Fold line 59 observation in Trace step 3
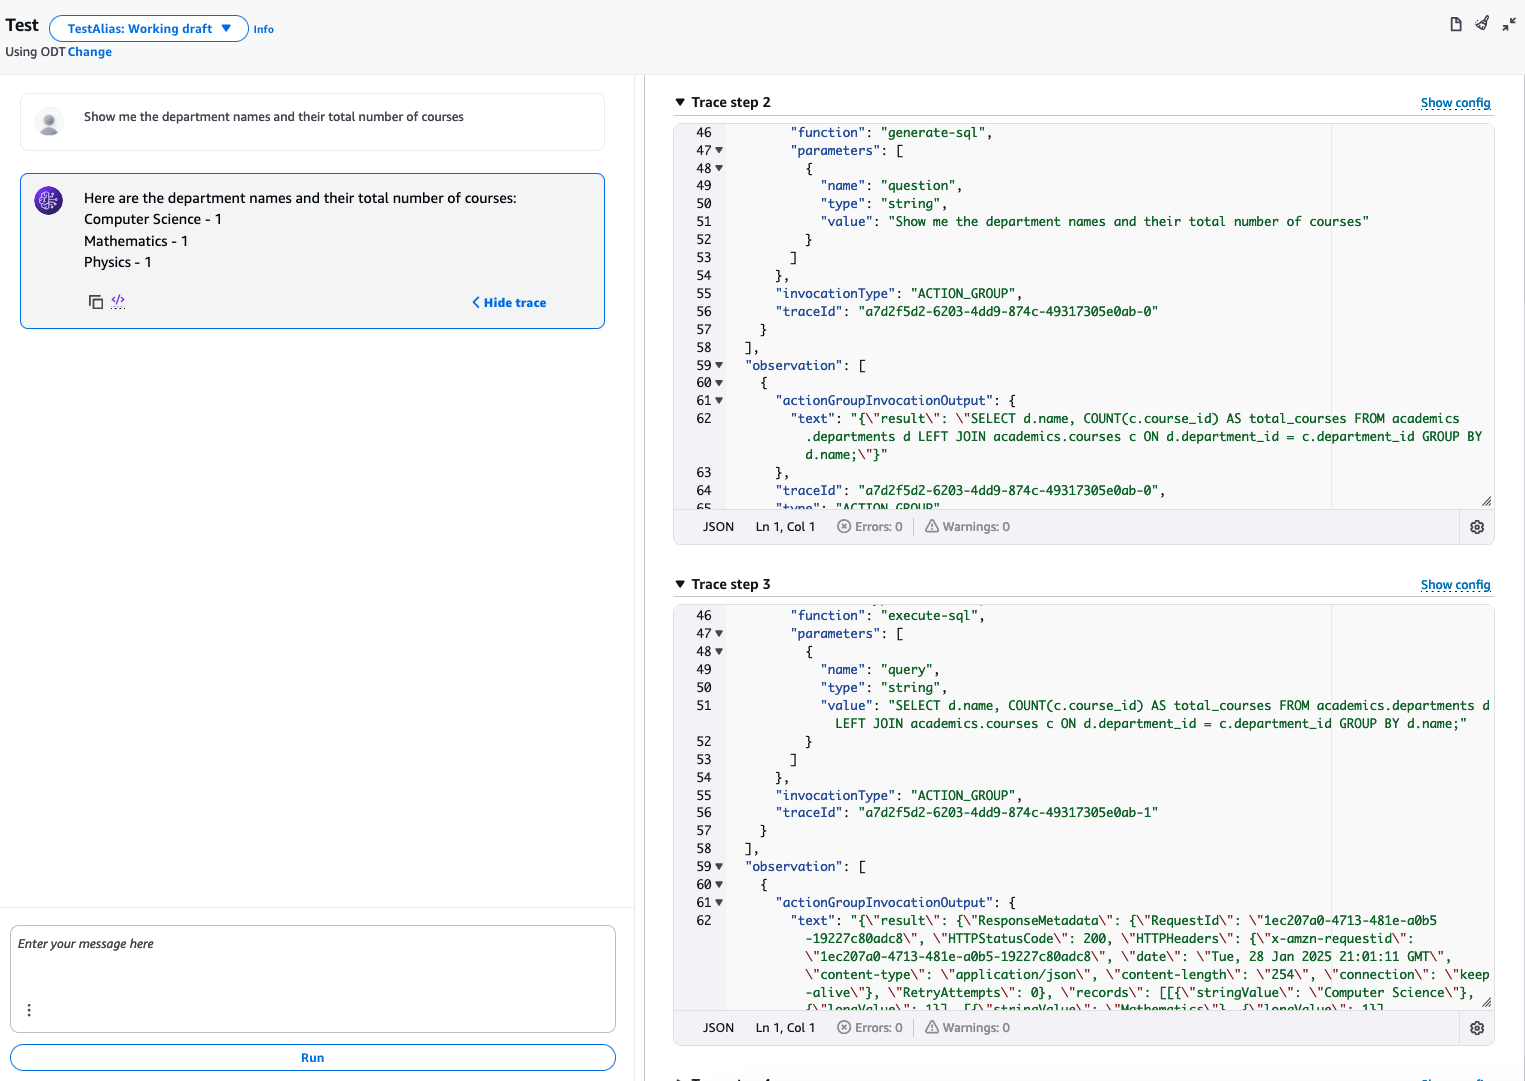The width and height of the screenshot is (1525, 1081). 719,867
